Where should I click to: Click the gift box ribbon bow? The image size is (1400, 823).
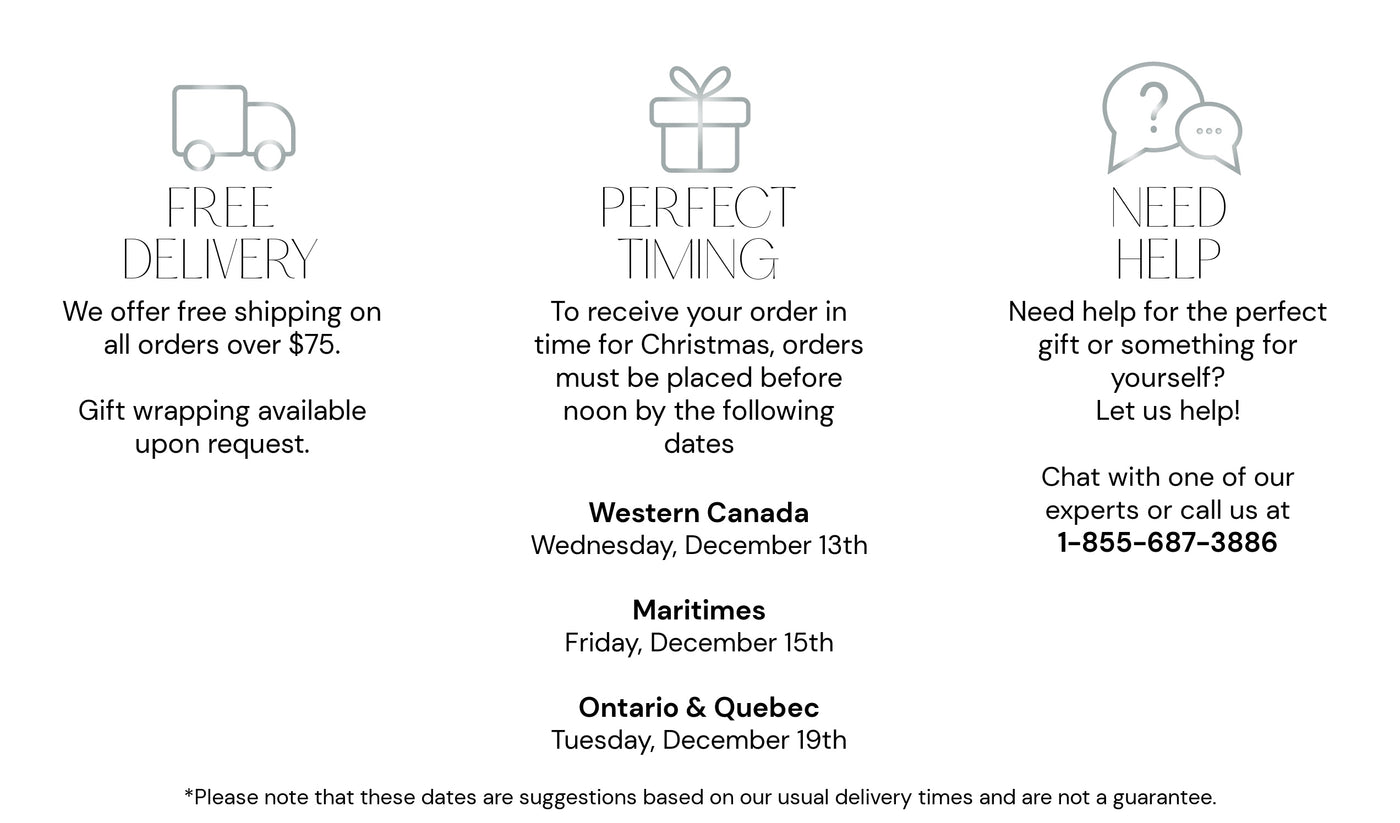click(699, 82)
